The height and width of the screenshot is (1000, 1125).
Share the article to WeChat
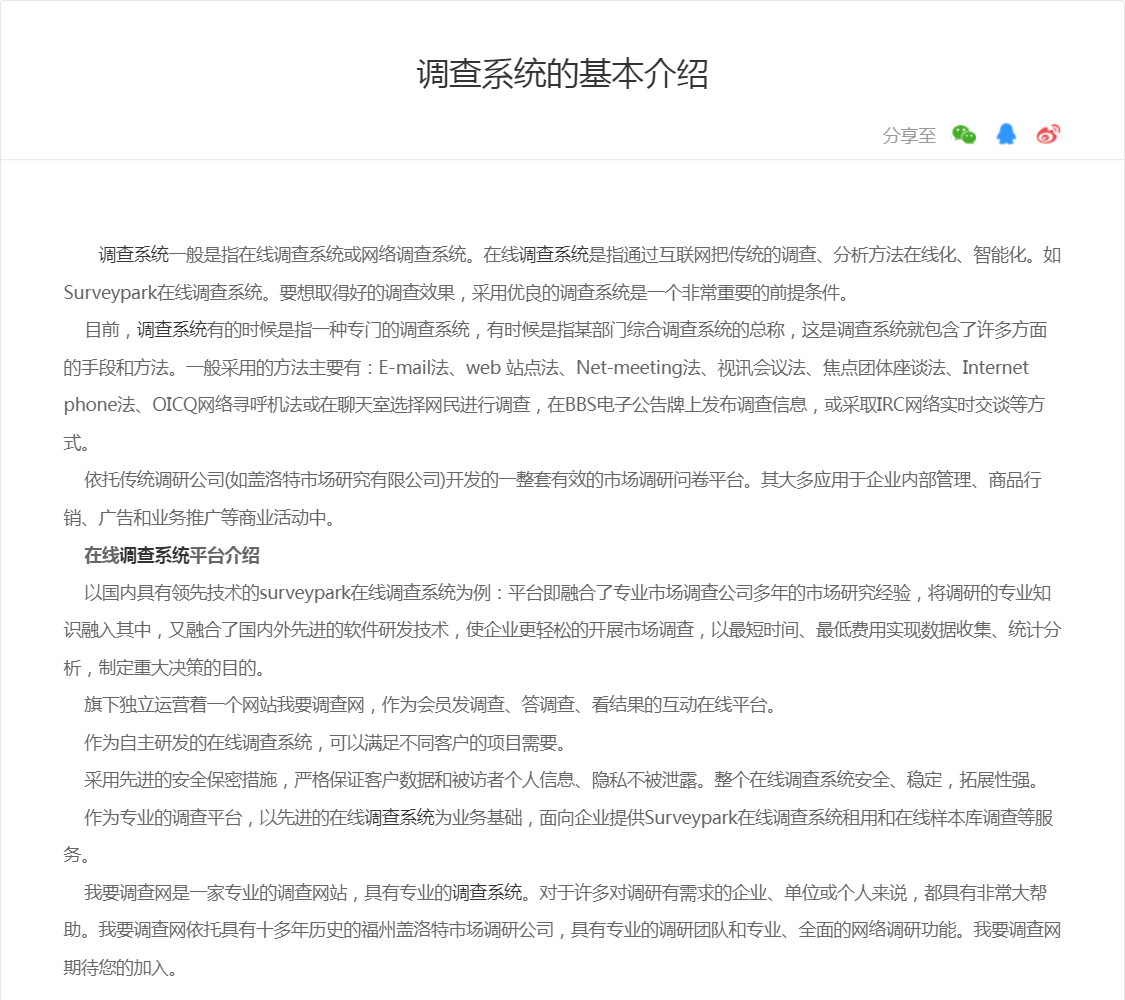point(964,134)
